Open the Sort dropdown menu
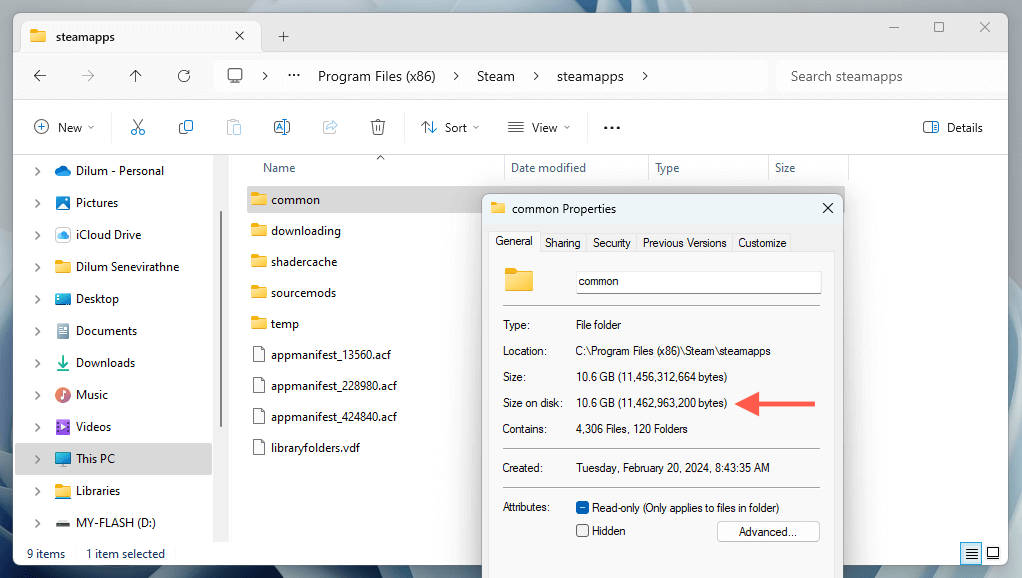This screenshot has width=1022, height=578. 450,128
